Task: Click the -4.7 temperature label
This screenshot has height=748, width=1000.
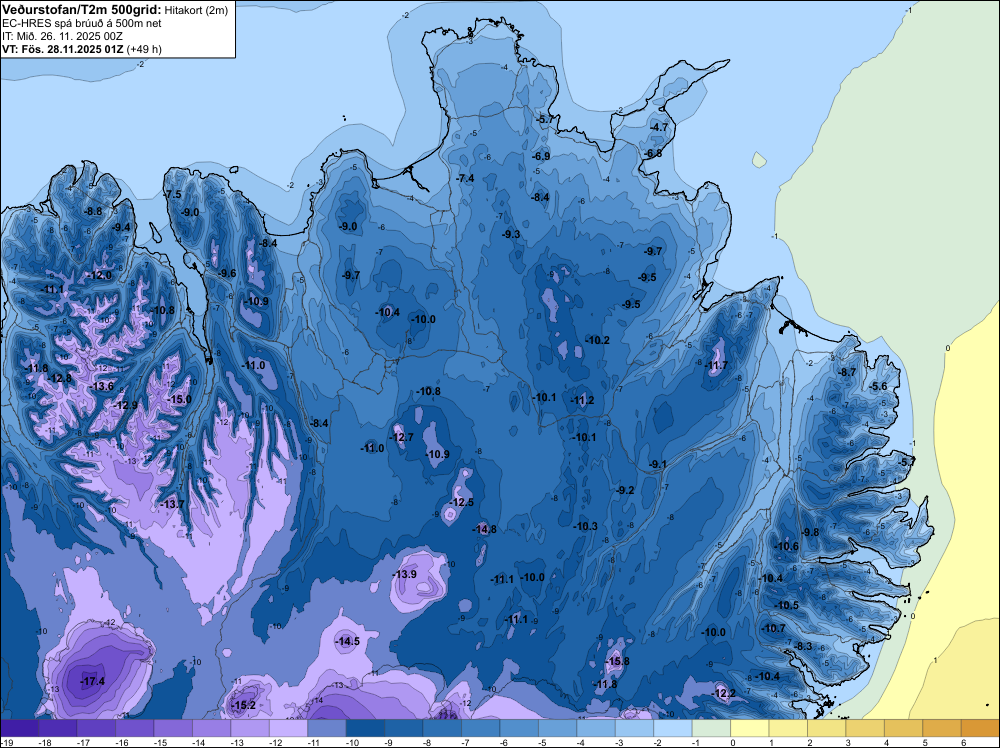Action: coord(659,127)
